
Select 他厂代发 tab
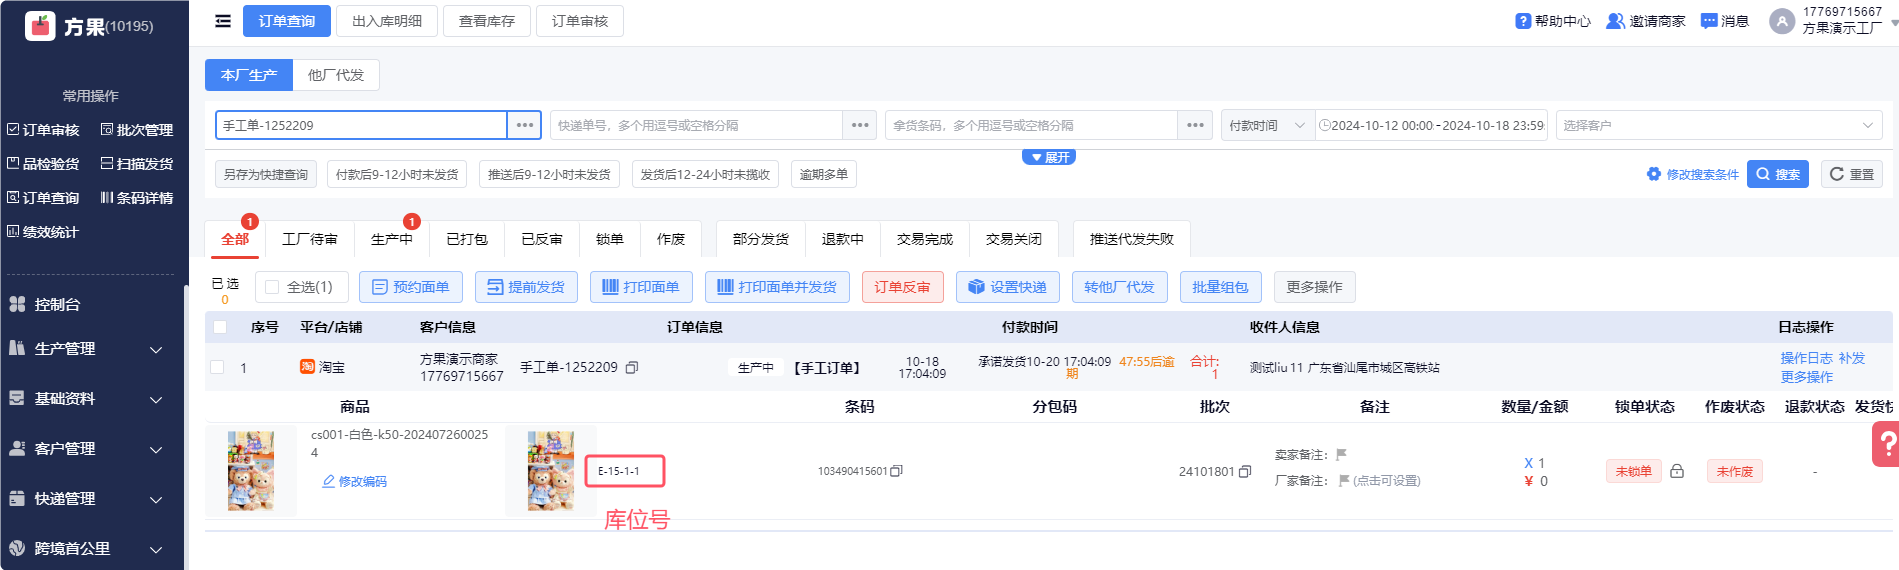(x=336, y=75)
